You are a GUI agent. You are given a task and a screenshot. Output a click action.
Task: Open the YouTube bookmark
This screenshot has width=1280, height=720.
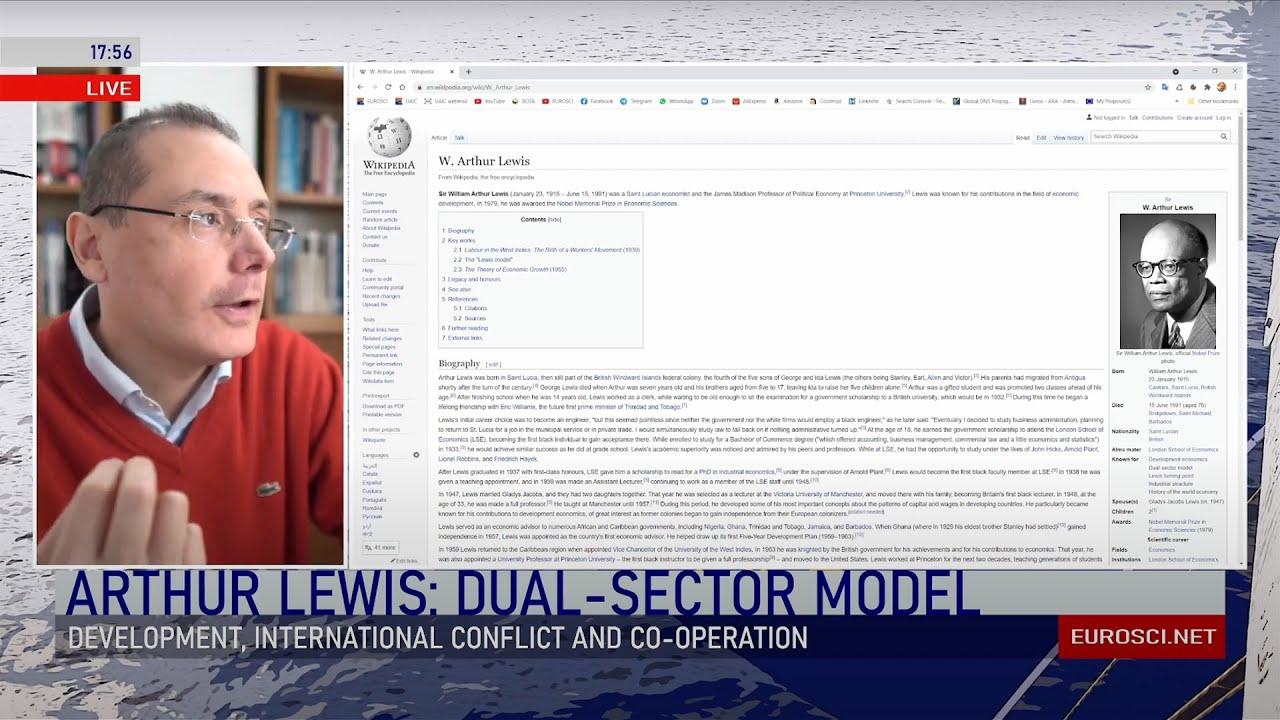pos(490,101)
